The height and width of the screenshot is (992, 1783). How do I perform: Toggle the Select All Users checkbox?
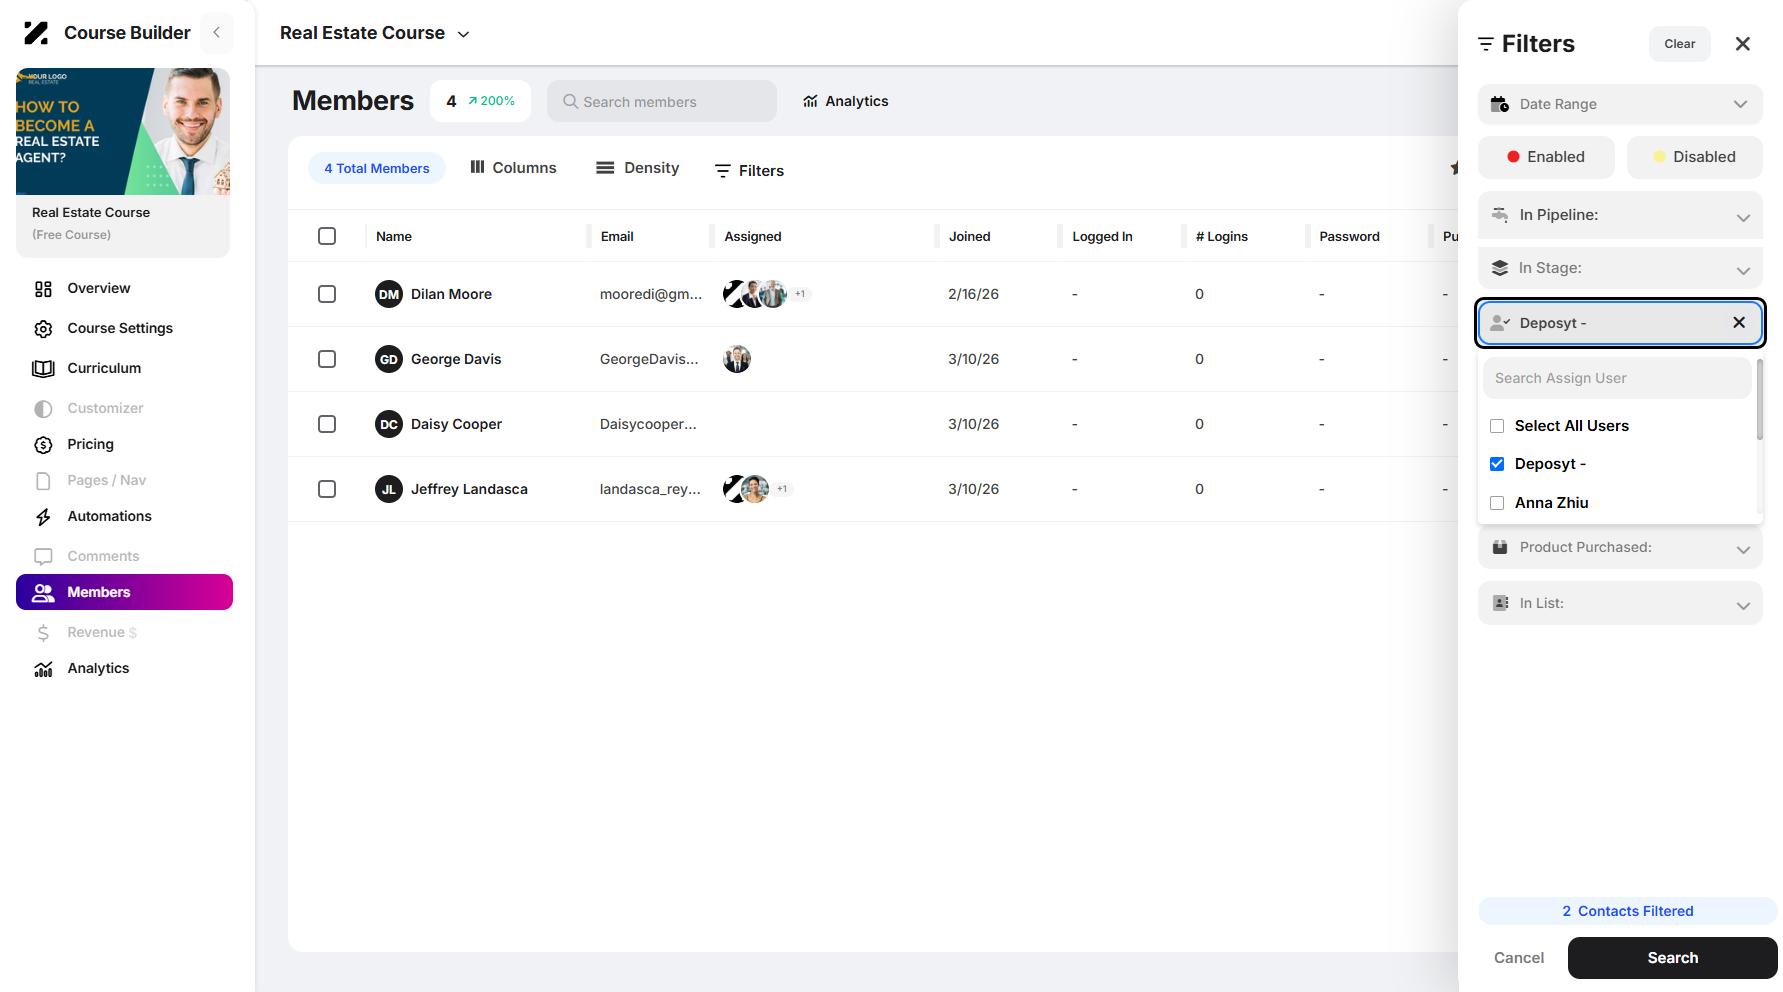click(x=1497, y=426)
